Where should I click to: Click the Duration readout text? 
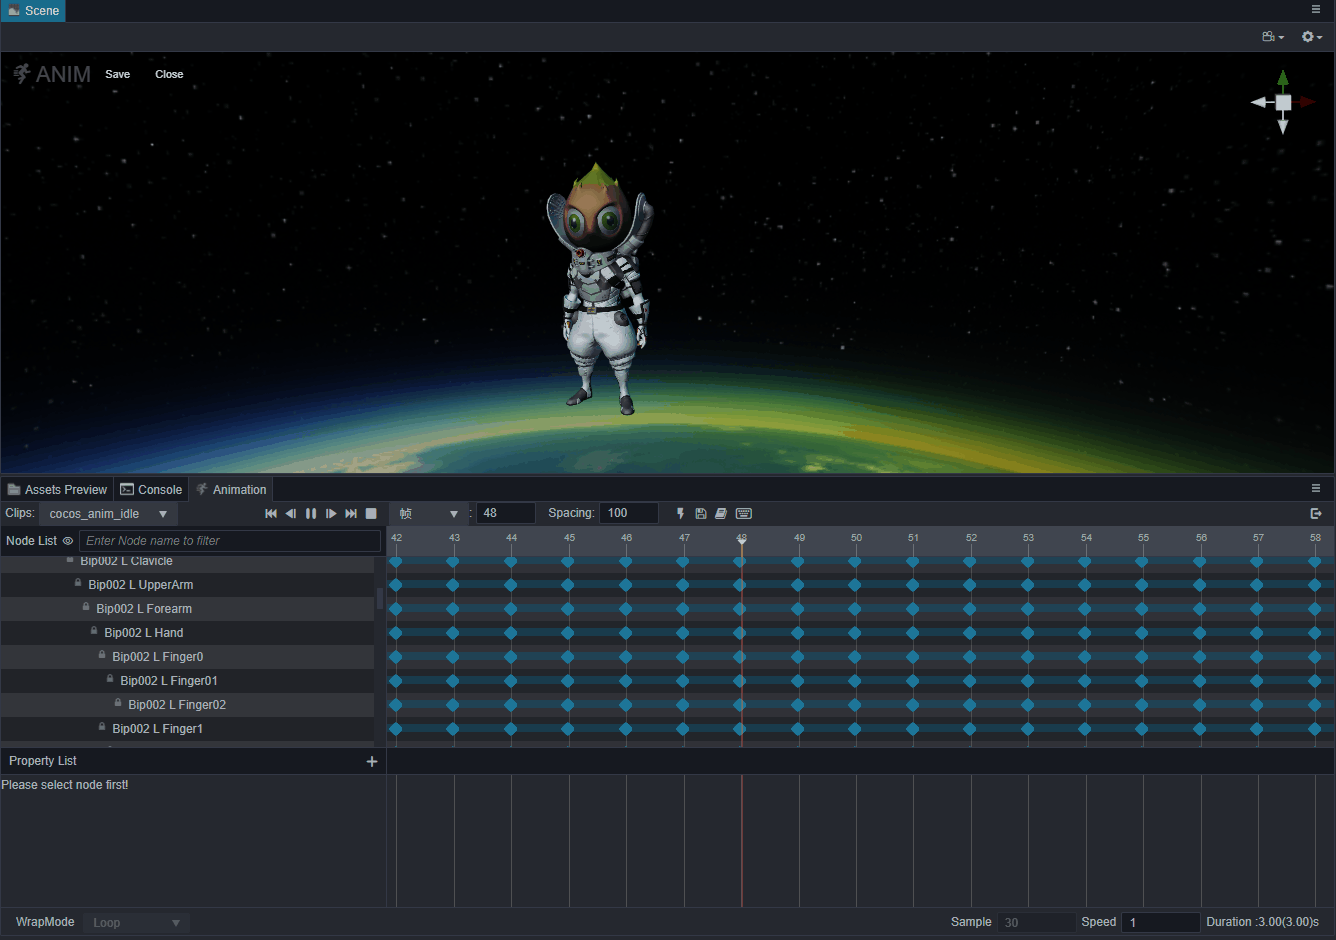click(x=1262, y=922)
